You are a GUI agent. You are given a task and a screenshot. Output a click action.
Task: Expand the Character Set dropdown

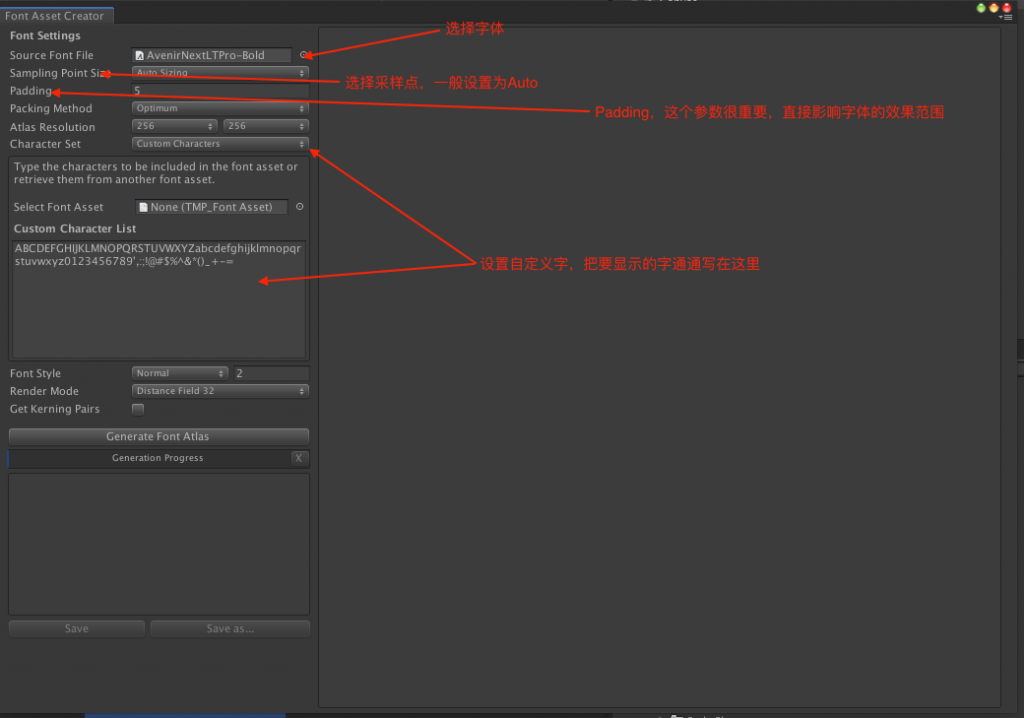(220, 144)
